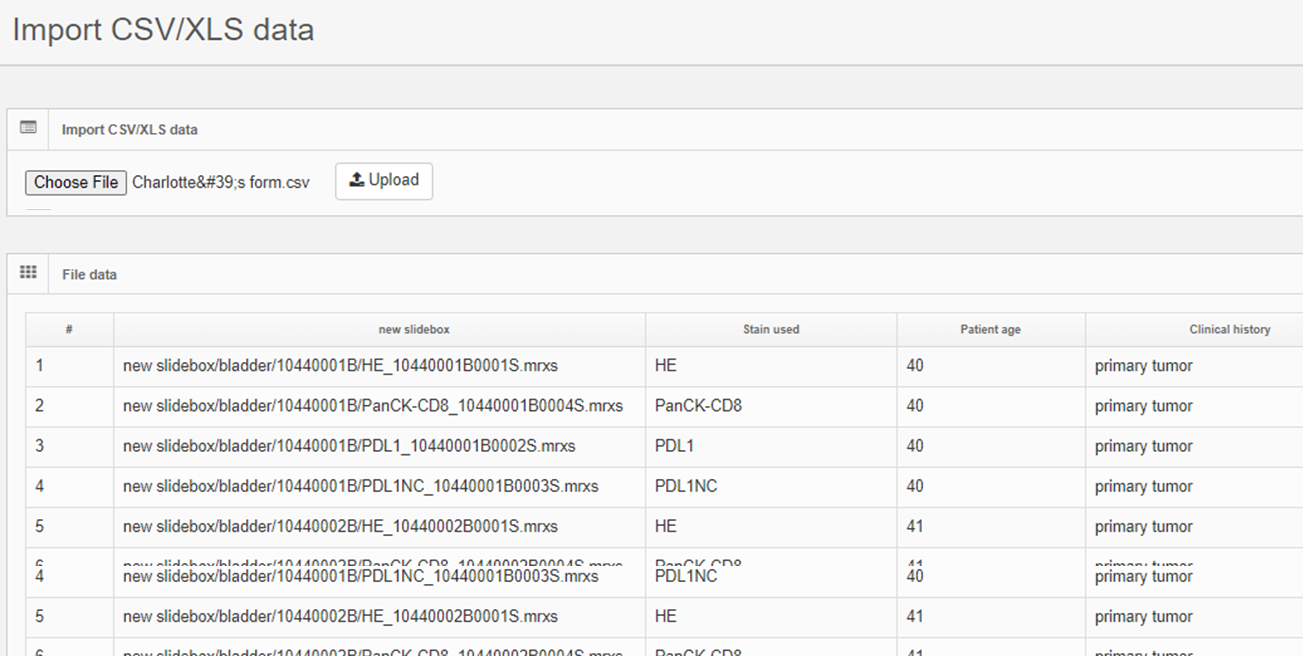Click patient age '40' in row 1
The width and height of the screenshot is (1303, 656).
[915, 366]
